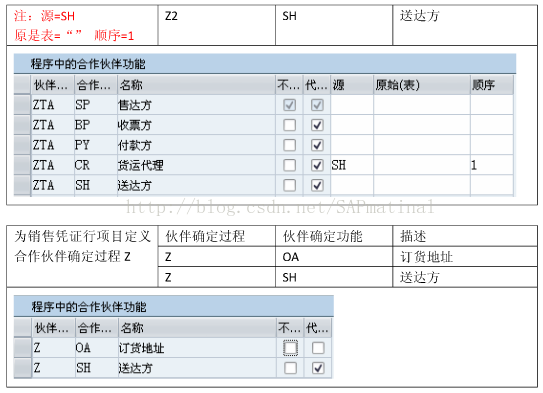Tick the 代... checkbox for OA 订货地址
Image resolution: width=543 pixels, height=393 pixels.
318,348
